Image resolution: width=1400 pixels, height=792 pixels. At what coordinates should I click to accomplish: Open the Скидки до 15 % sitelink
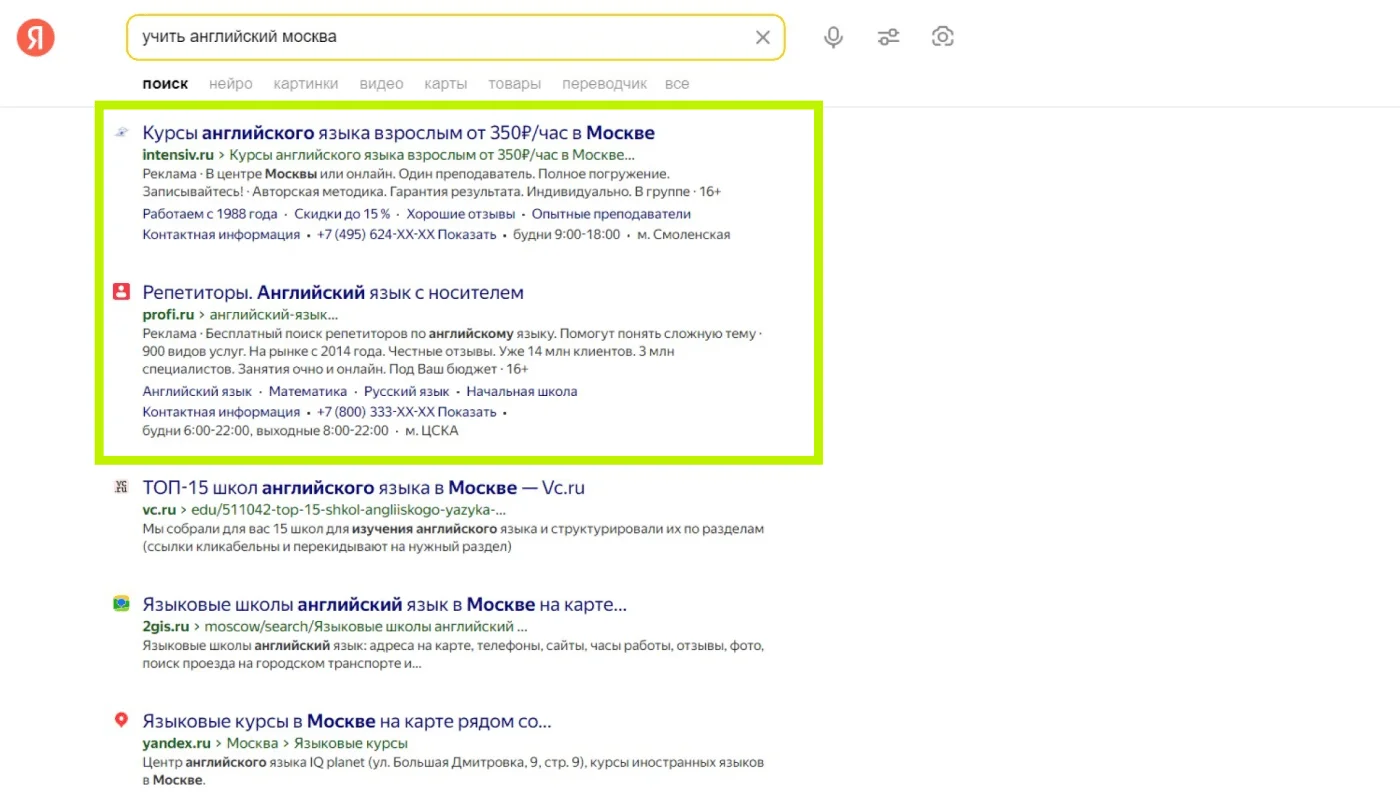tap(343, 214)
